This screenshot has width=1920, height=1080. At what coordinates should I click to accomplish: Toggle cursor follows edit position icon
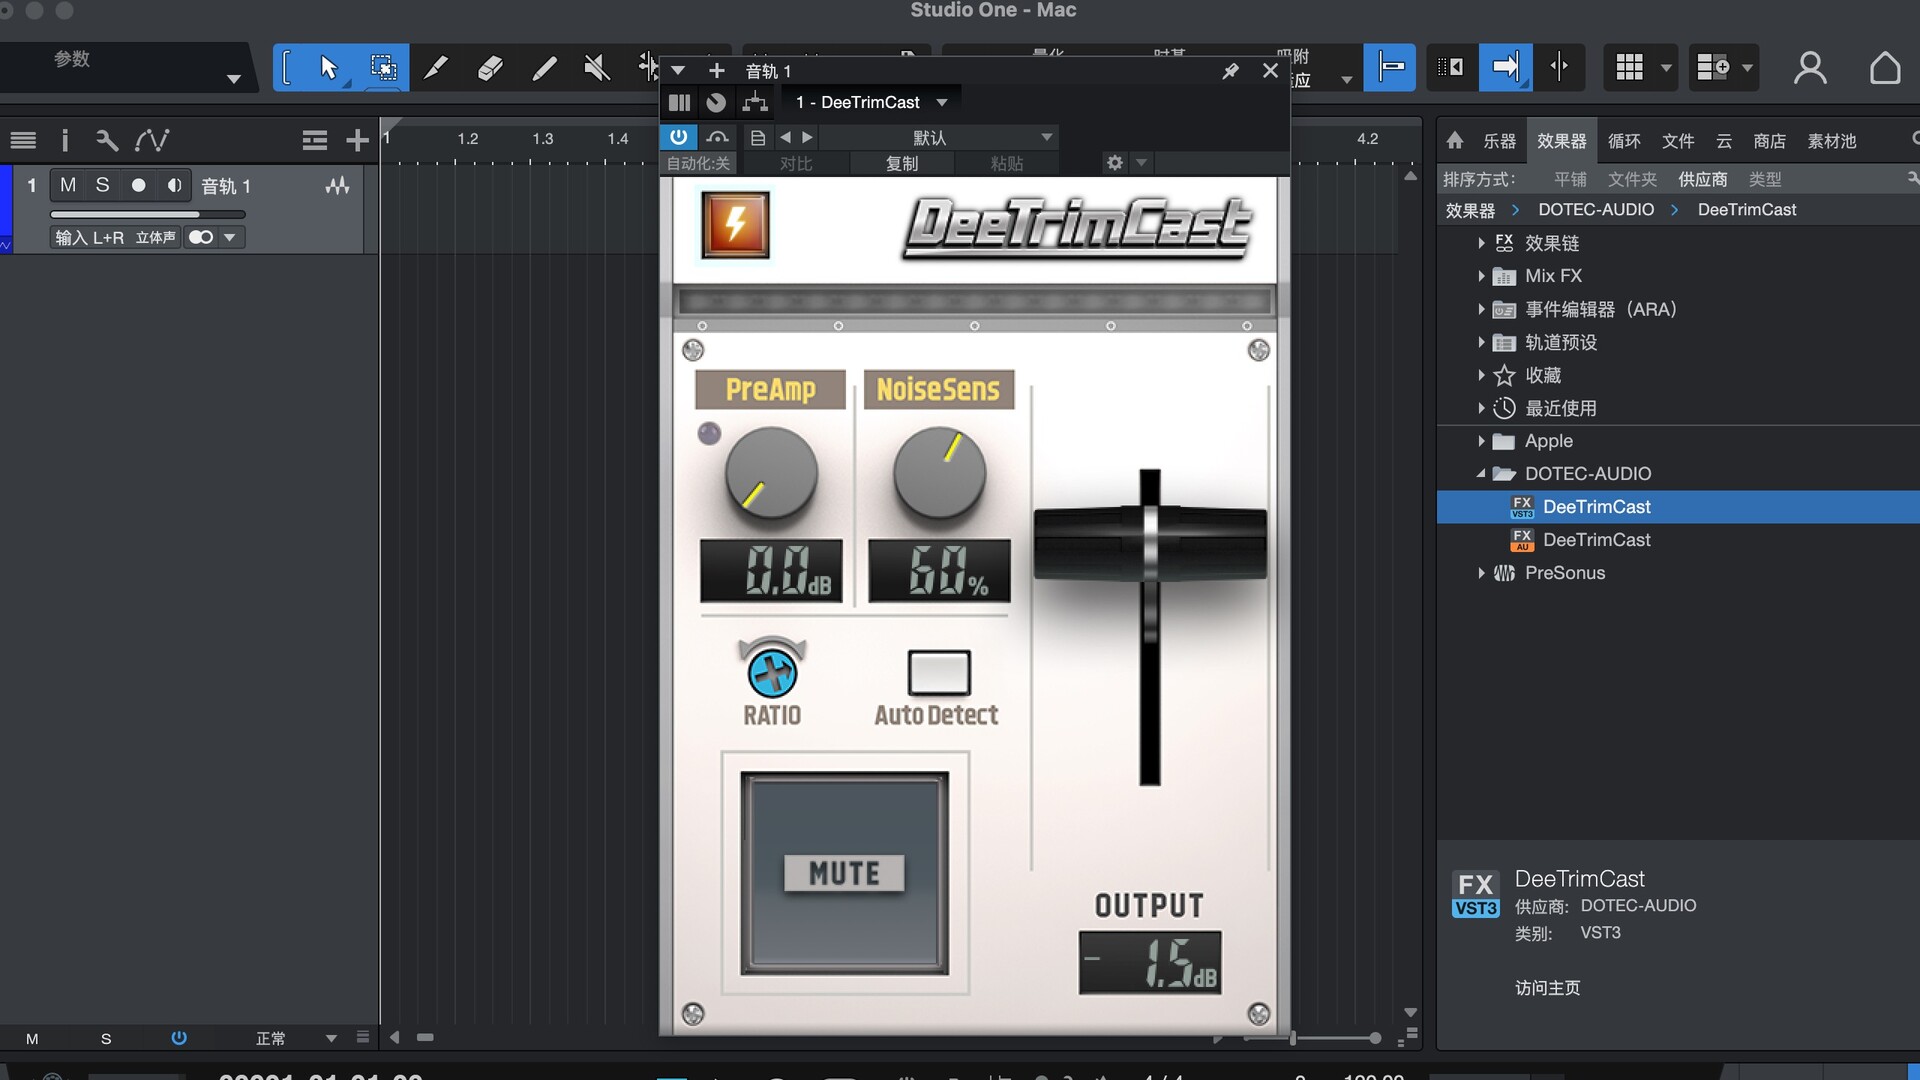point(1559,67)
